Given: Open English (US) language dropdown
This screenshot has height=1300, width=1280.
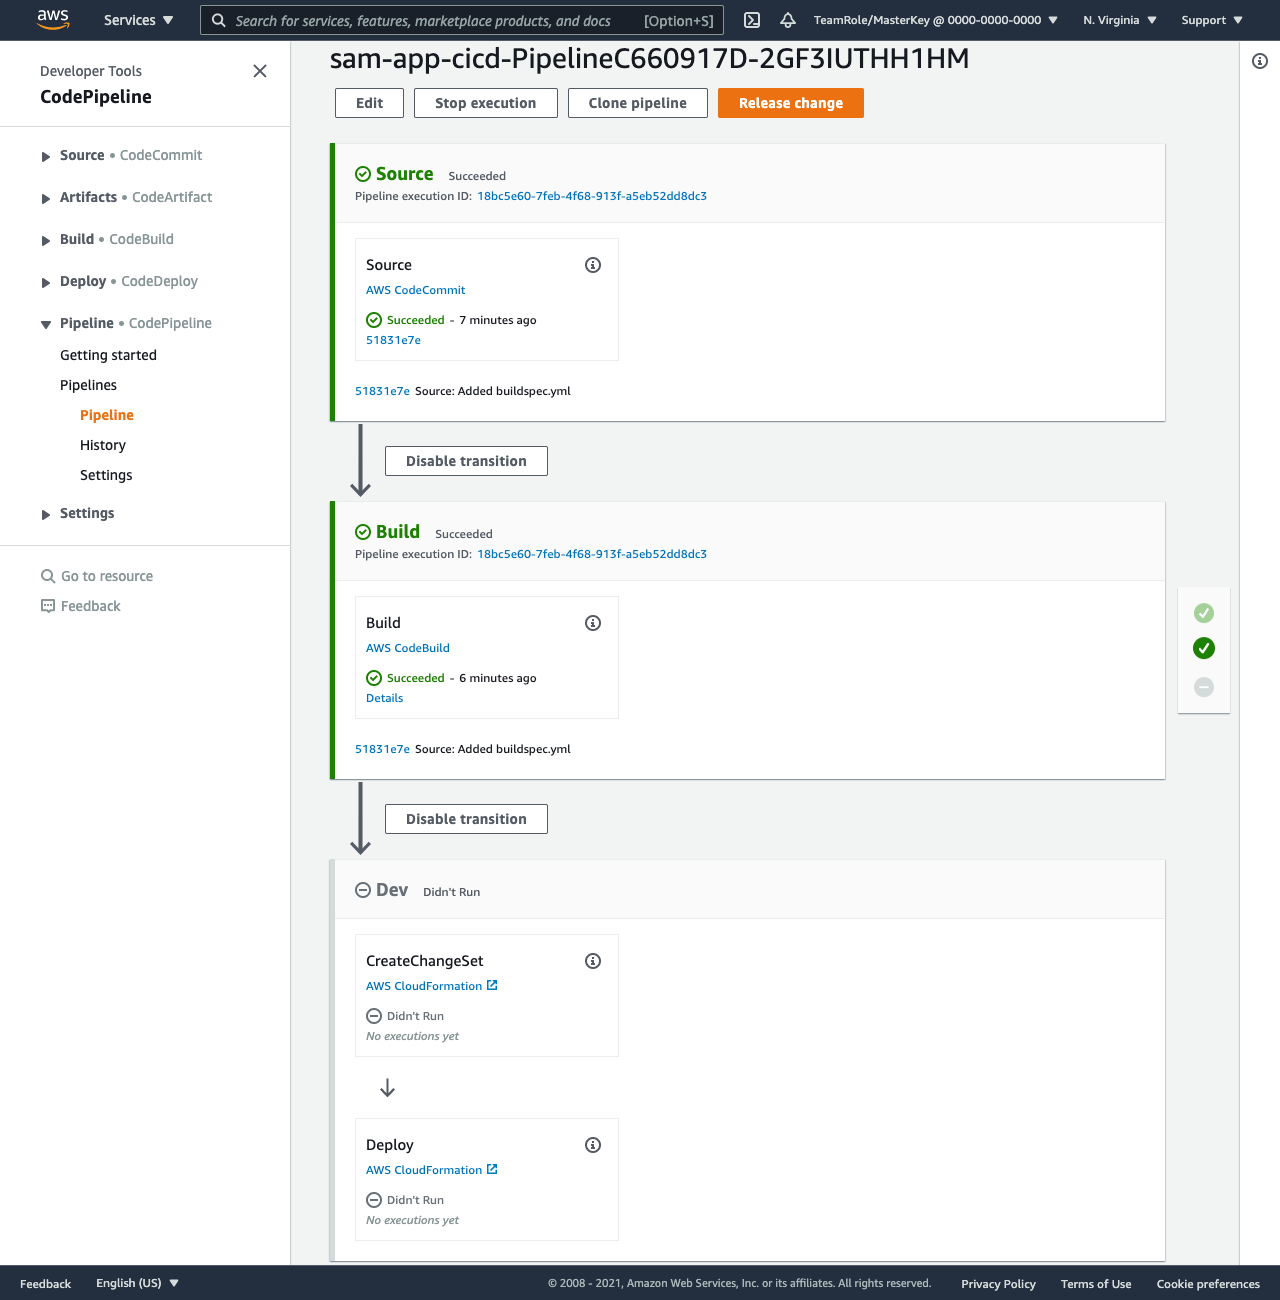Looking at the screenshot, I should pos(137,1283).
